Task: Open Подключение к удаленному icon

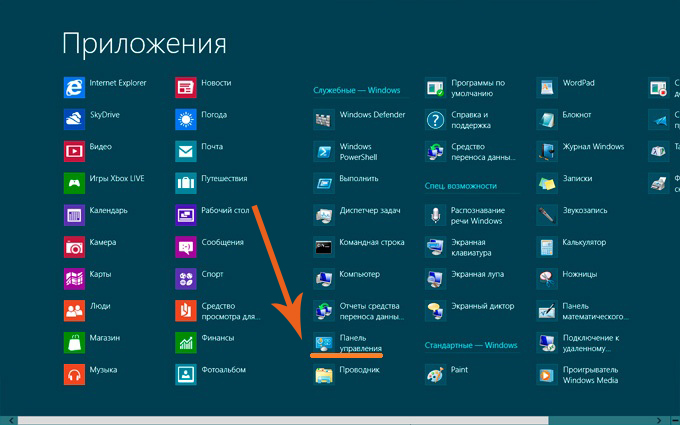Action: pyautogui.click(x=547, y=343)
